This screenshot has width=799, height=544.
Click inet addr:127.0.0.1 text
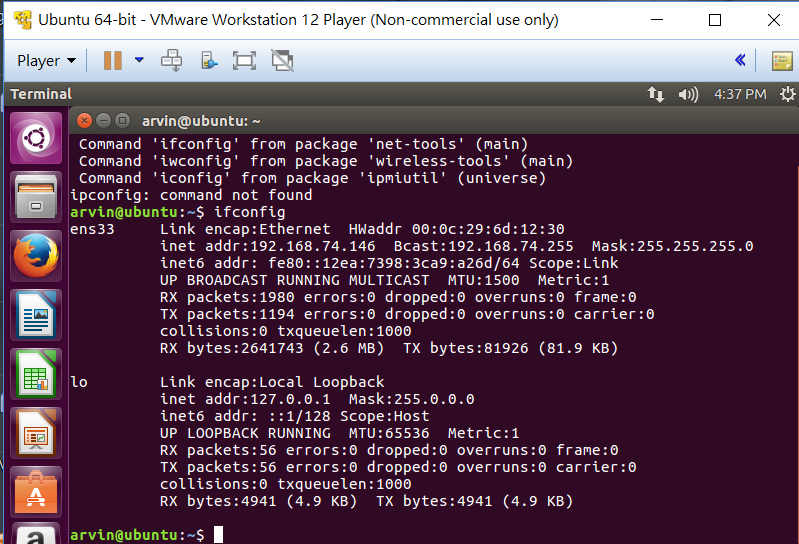coord(245,399)
